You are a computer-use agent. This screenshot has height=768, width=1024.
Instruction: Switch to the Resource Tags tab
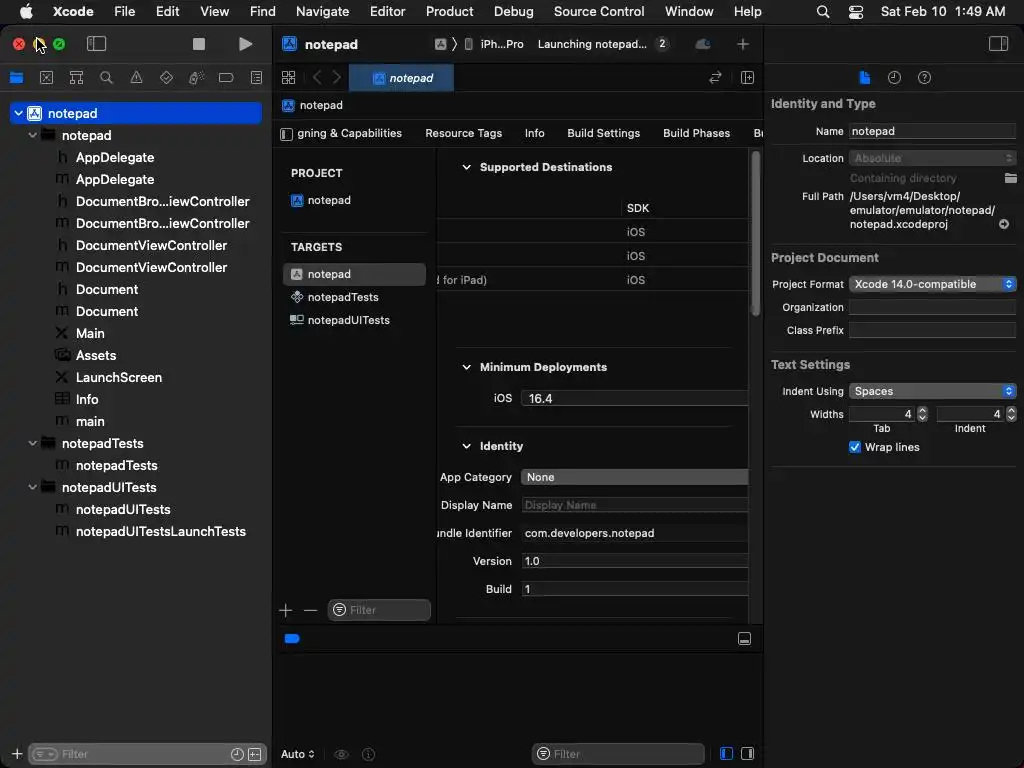tap(464, 133)
